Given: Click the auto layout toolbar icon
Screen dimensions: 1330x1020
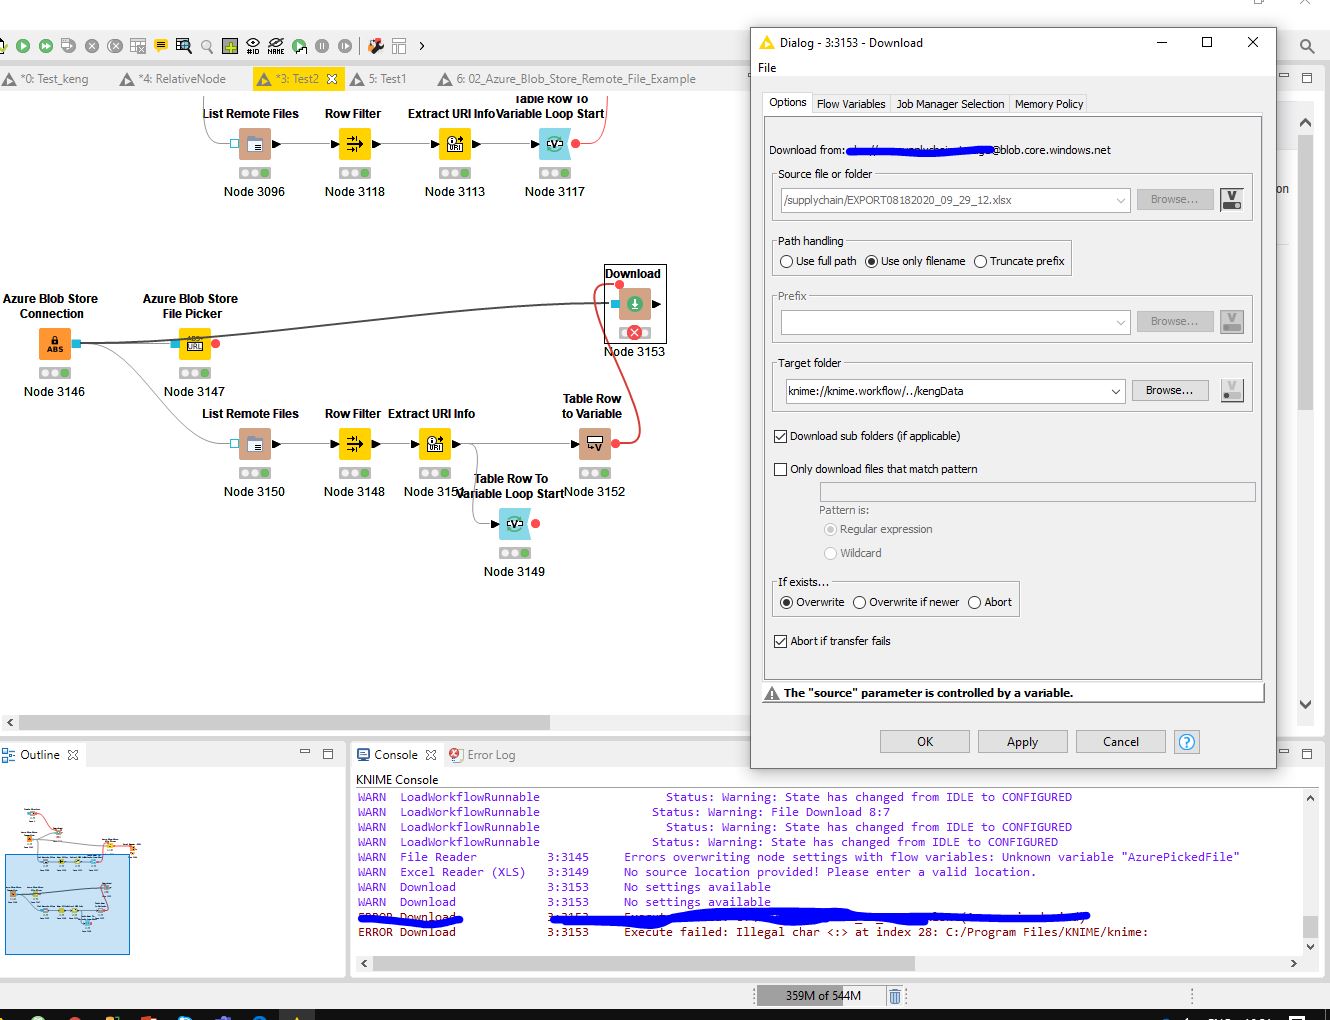Looking at the screenshot, I should click(399, 46).
